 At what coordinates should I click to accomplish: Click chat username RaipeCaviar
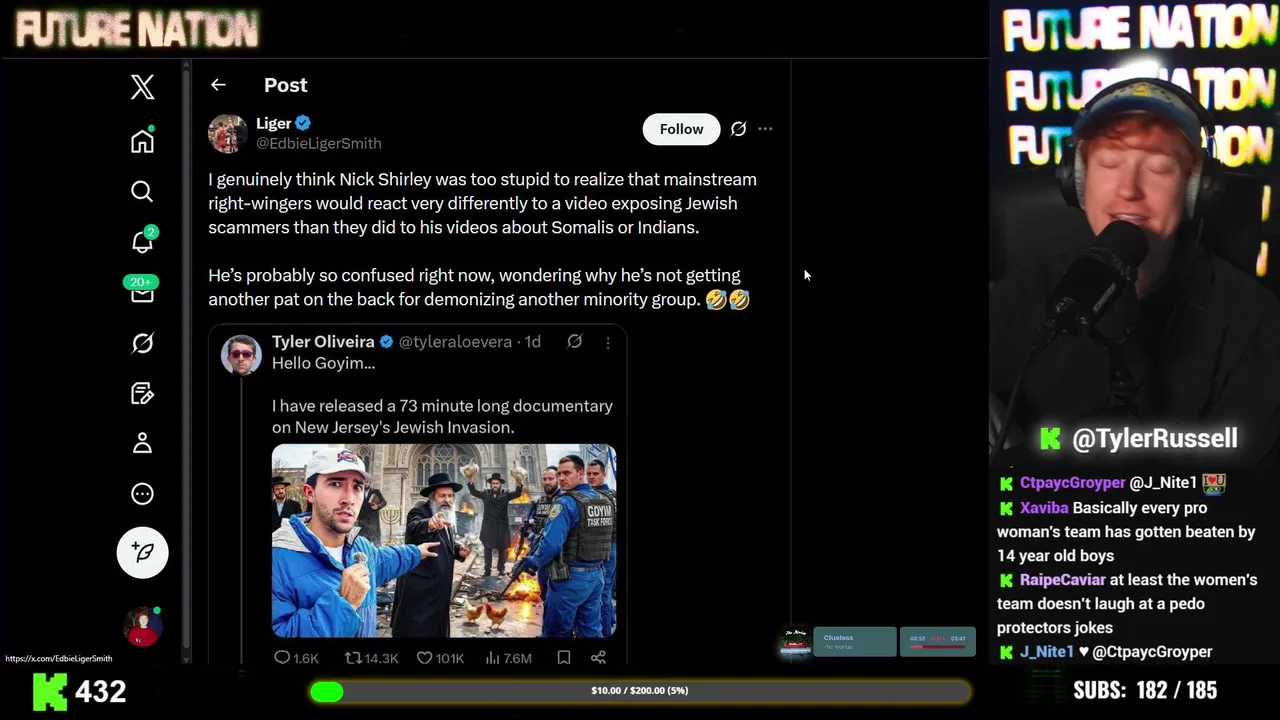1062,580
